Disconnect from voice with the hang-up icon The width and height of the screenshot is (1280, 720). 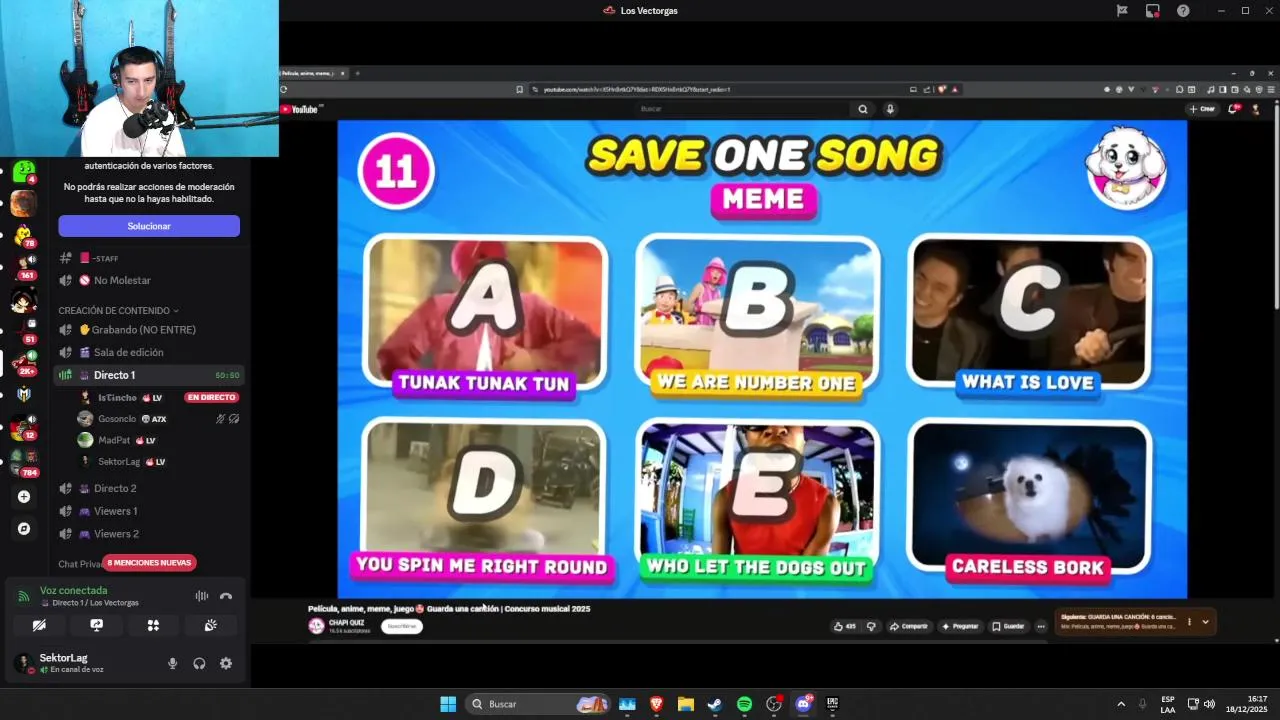click(226, 596)
